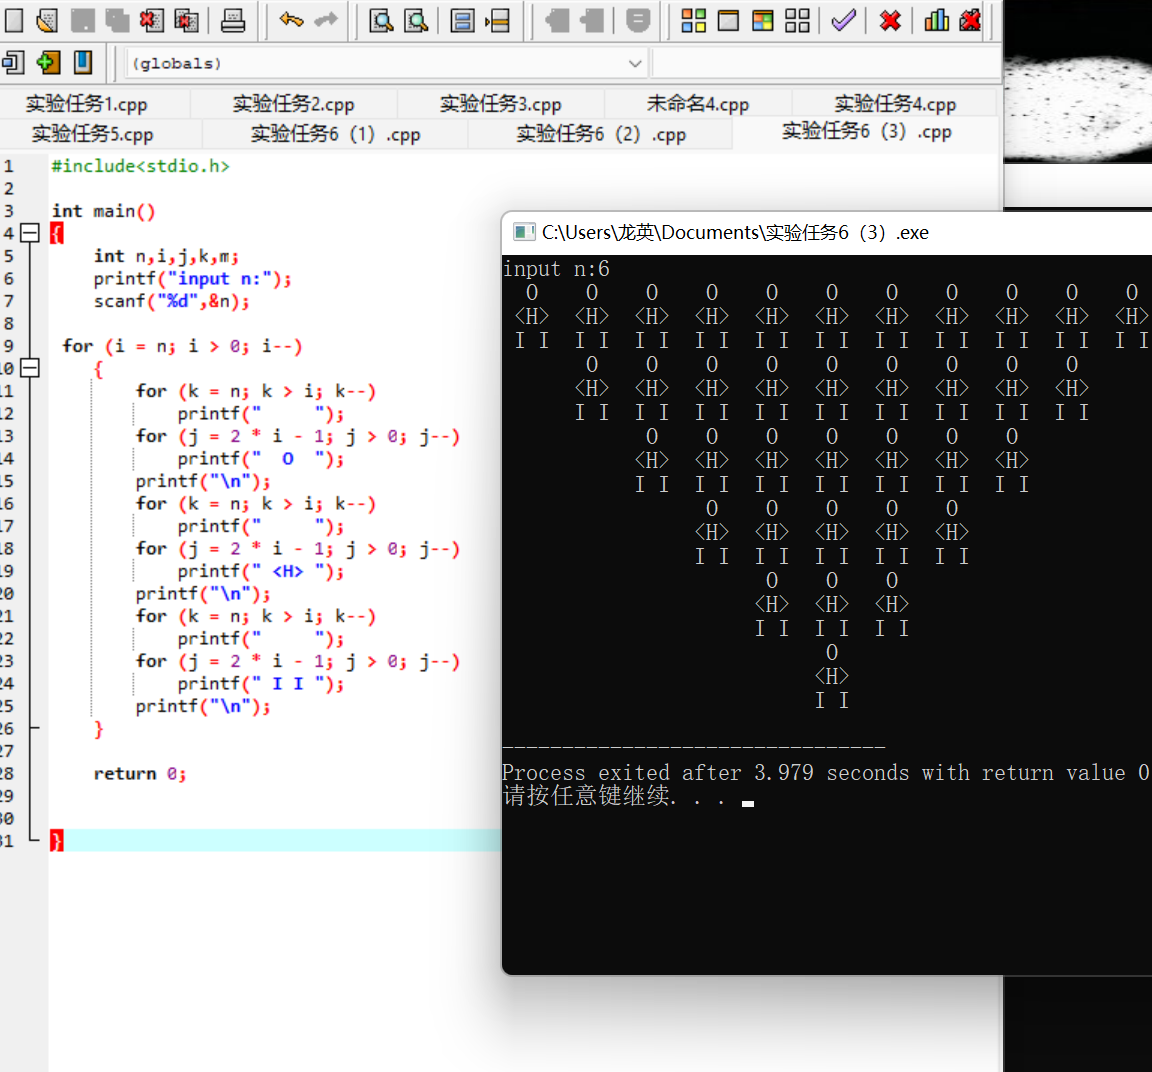Open Go to line via toolbar icon
This screenshot has height=1072, width=1152.
point(497,20)
